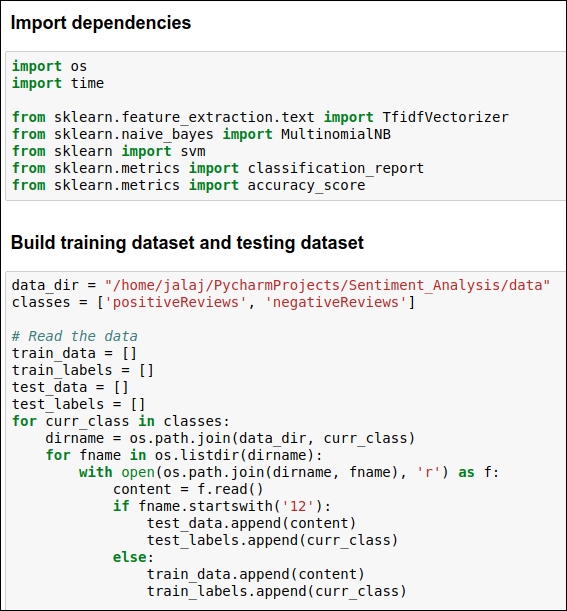
Task: Click the 'train_data = []' line
Action: (x=74, y=353)
